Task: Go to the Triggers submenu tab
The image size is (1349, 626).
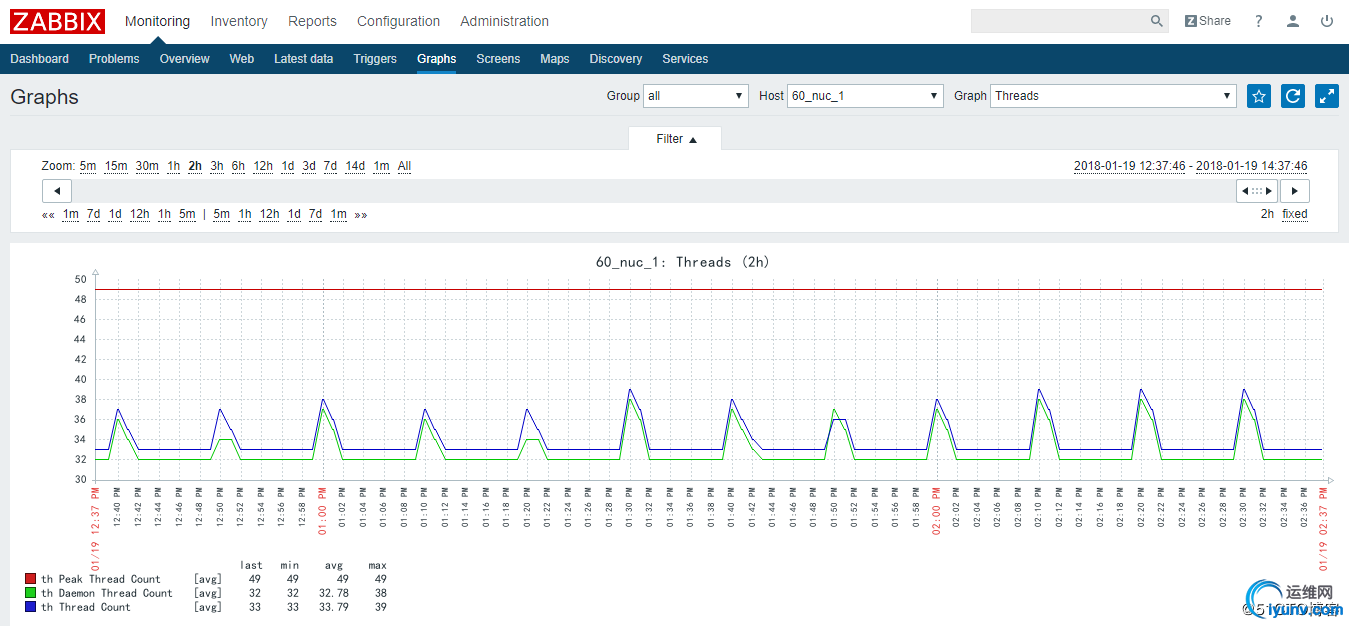Action: click(375, 59)
